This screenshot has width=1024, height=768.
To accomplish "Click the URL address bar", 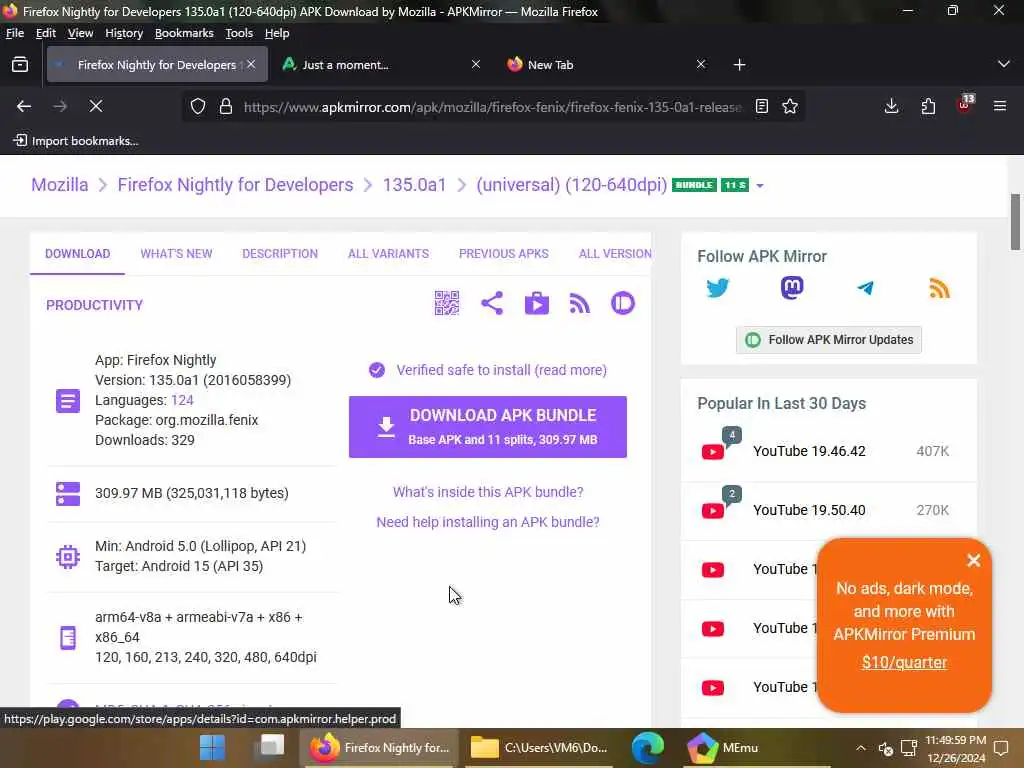I will point(492,106).
